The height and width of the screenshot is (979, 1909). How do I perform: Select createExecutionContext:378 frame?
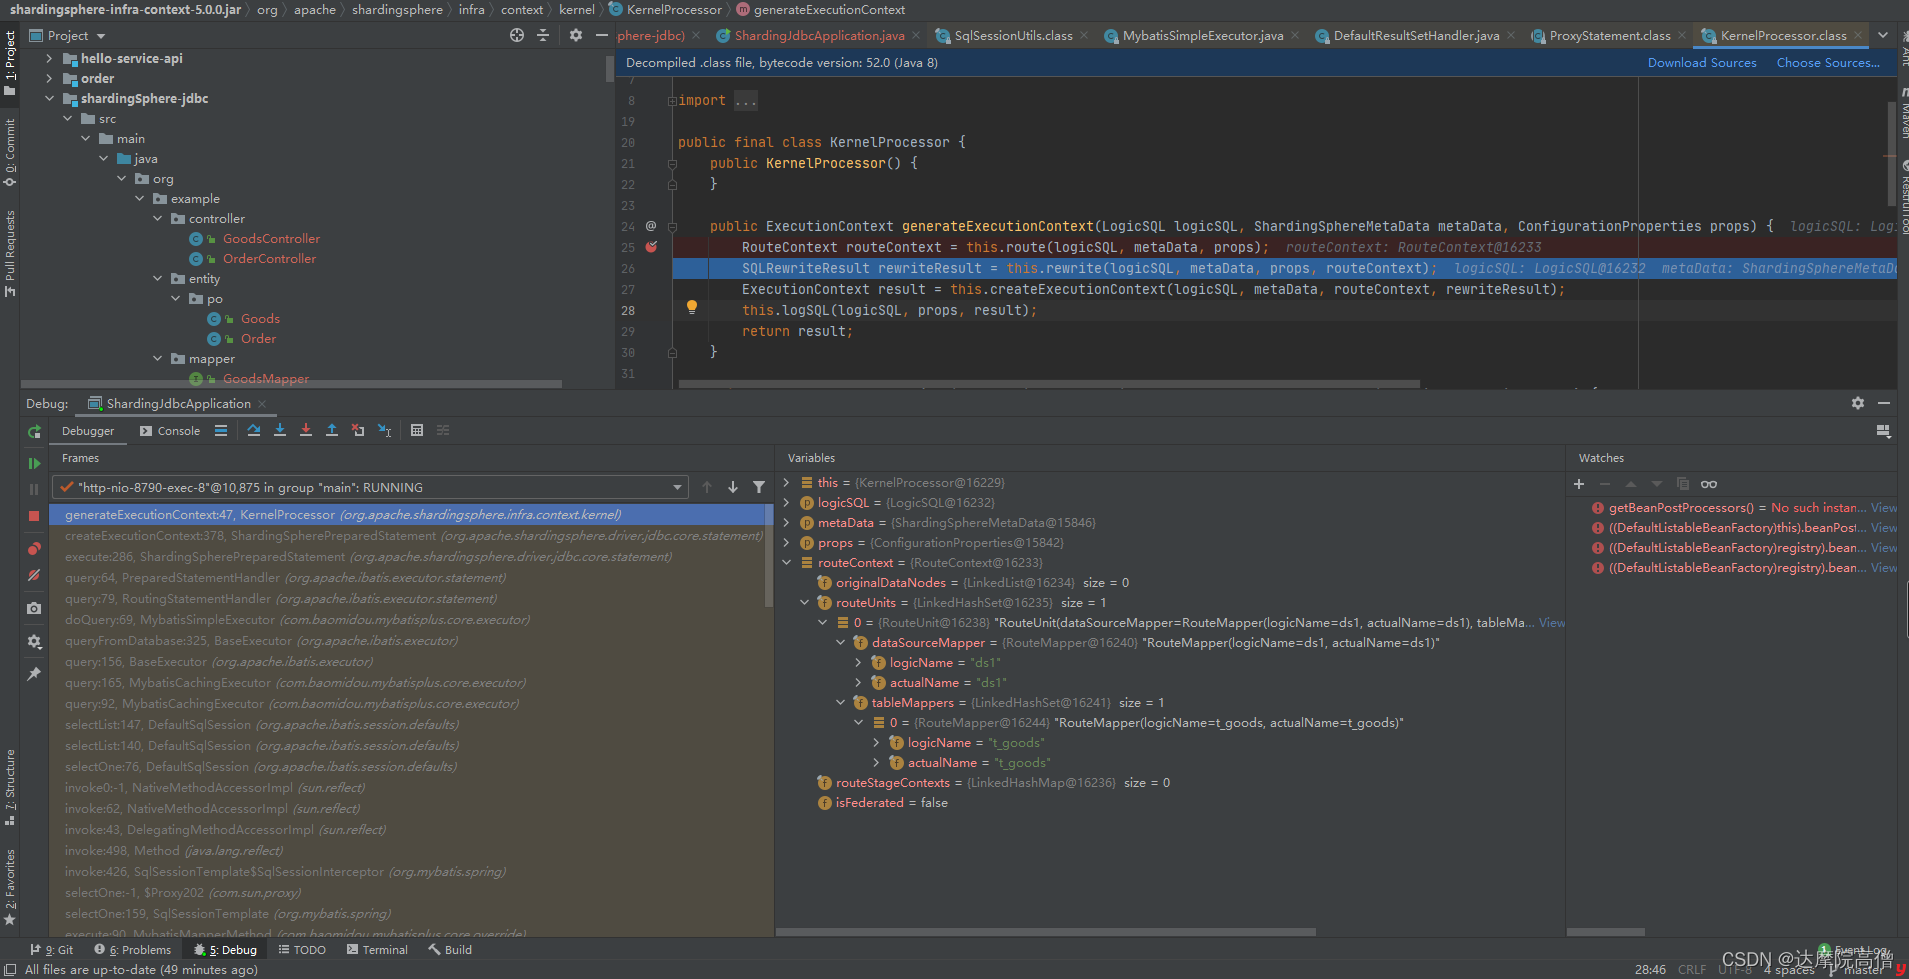point(410,536)
